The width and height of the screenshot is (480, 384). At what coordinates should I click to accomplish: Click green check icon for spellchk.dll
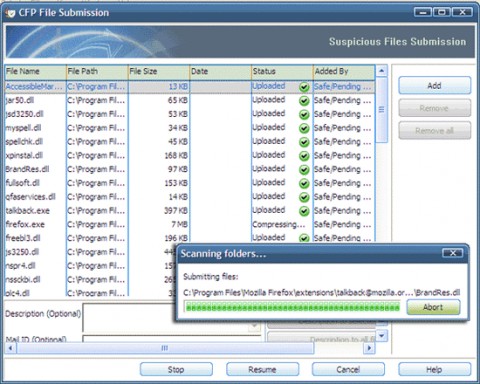(304, 142)
